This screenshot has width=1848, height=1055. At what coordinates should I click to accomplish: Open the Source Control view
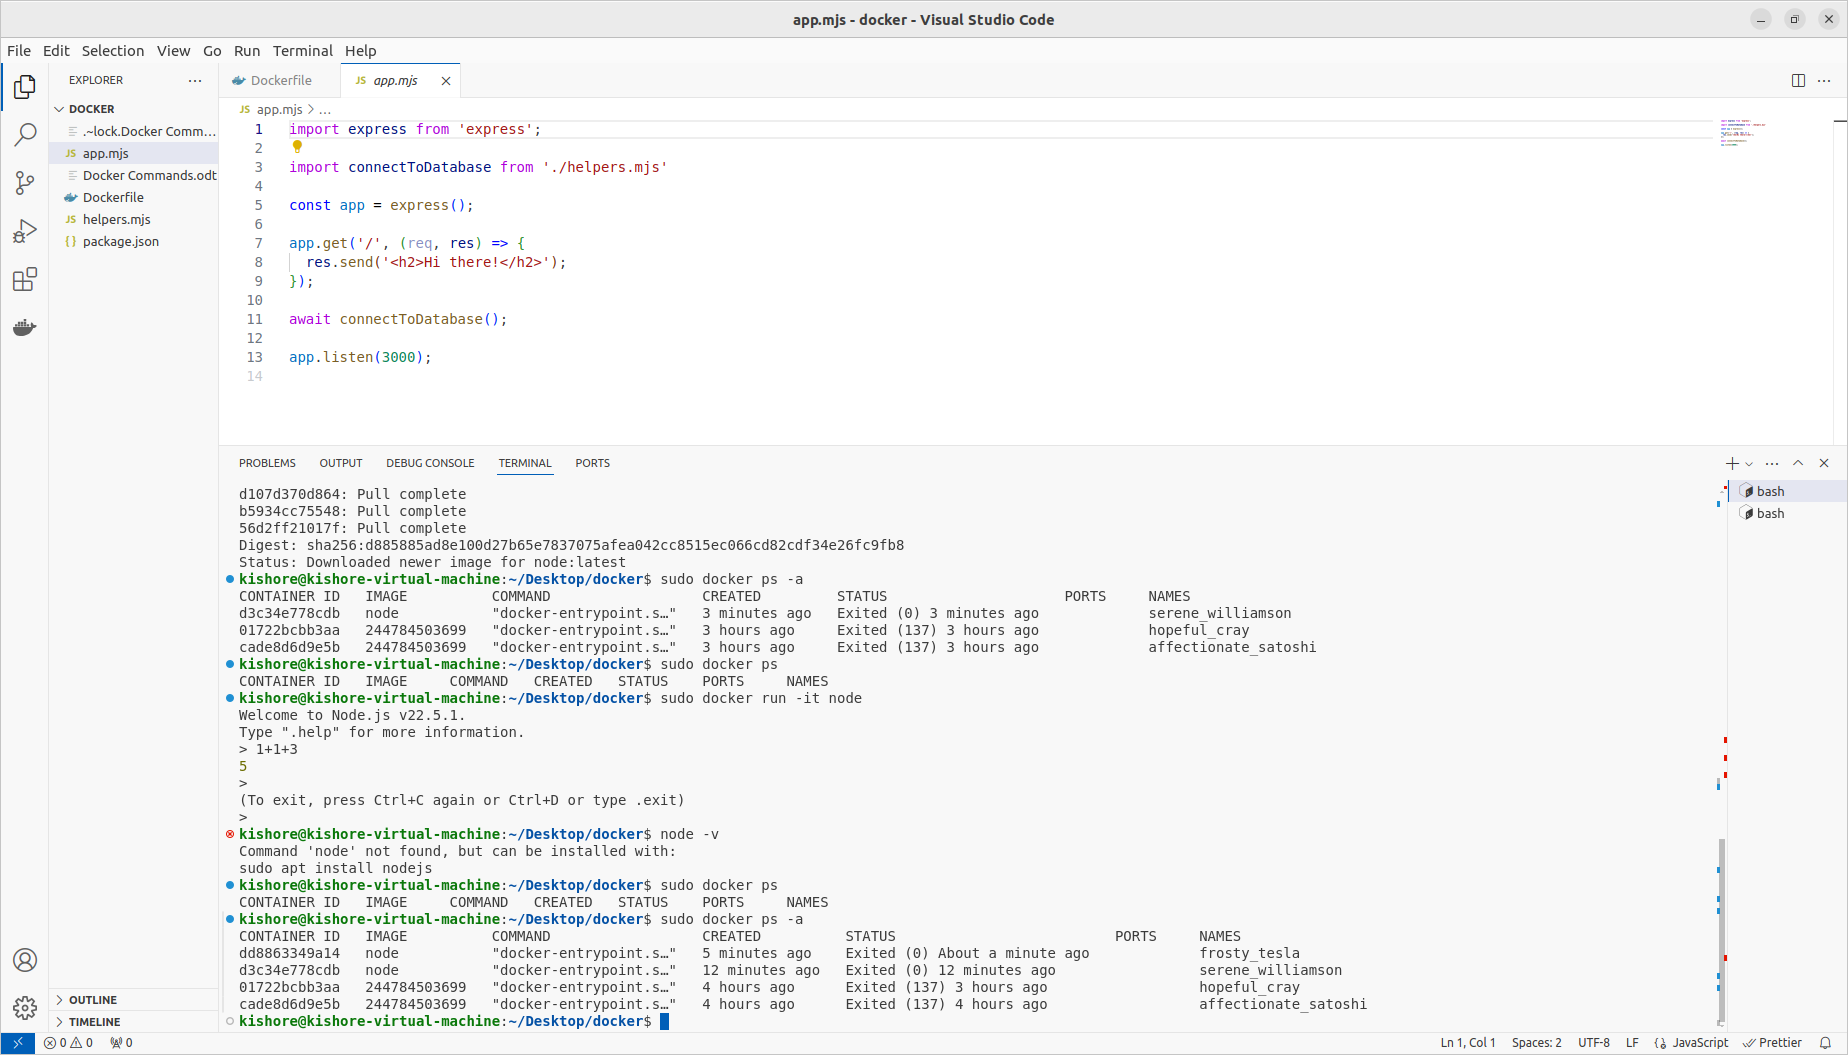pos(25,183)
